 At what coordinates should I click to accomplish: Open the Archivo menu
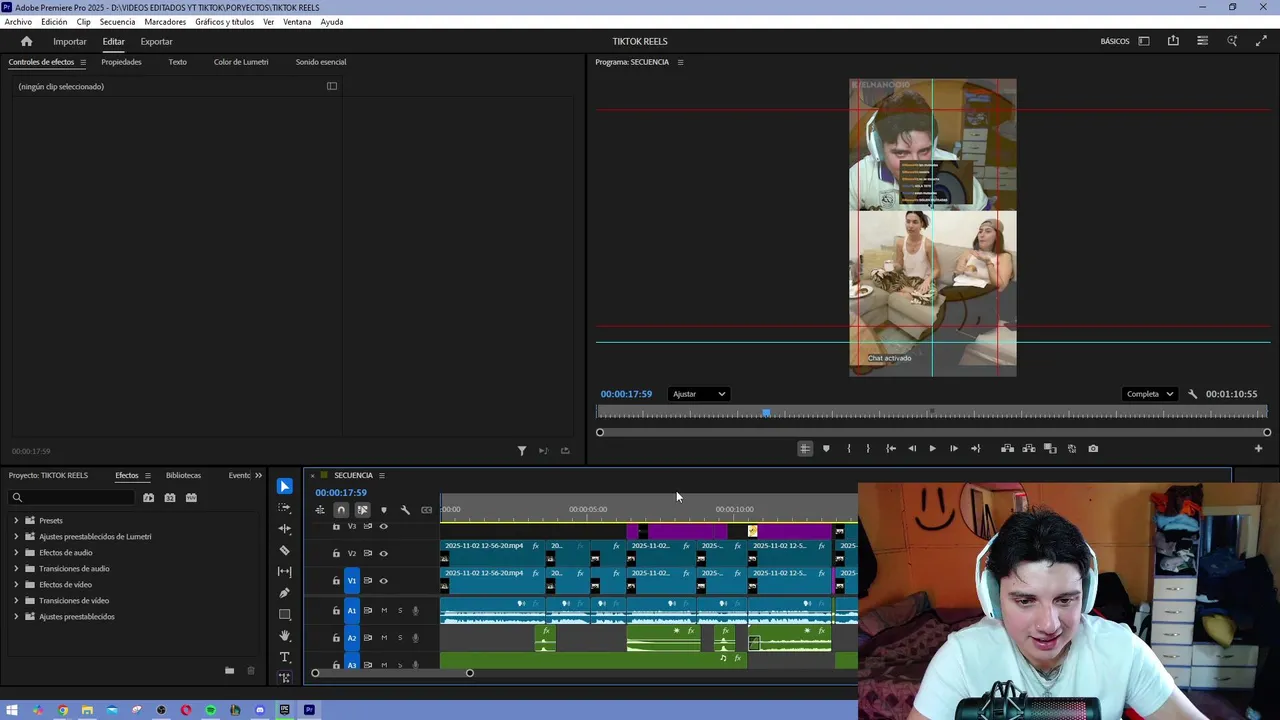[18, 22]
